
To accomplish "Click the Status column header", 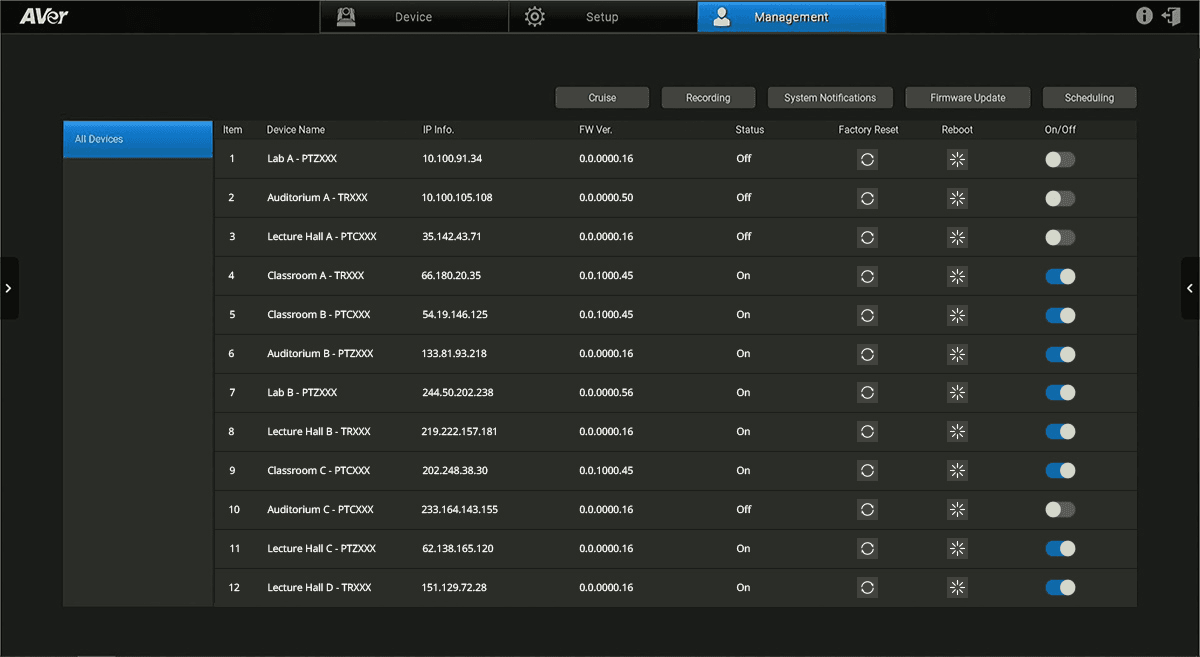I will click(749, 130).
